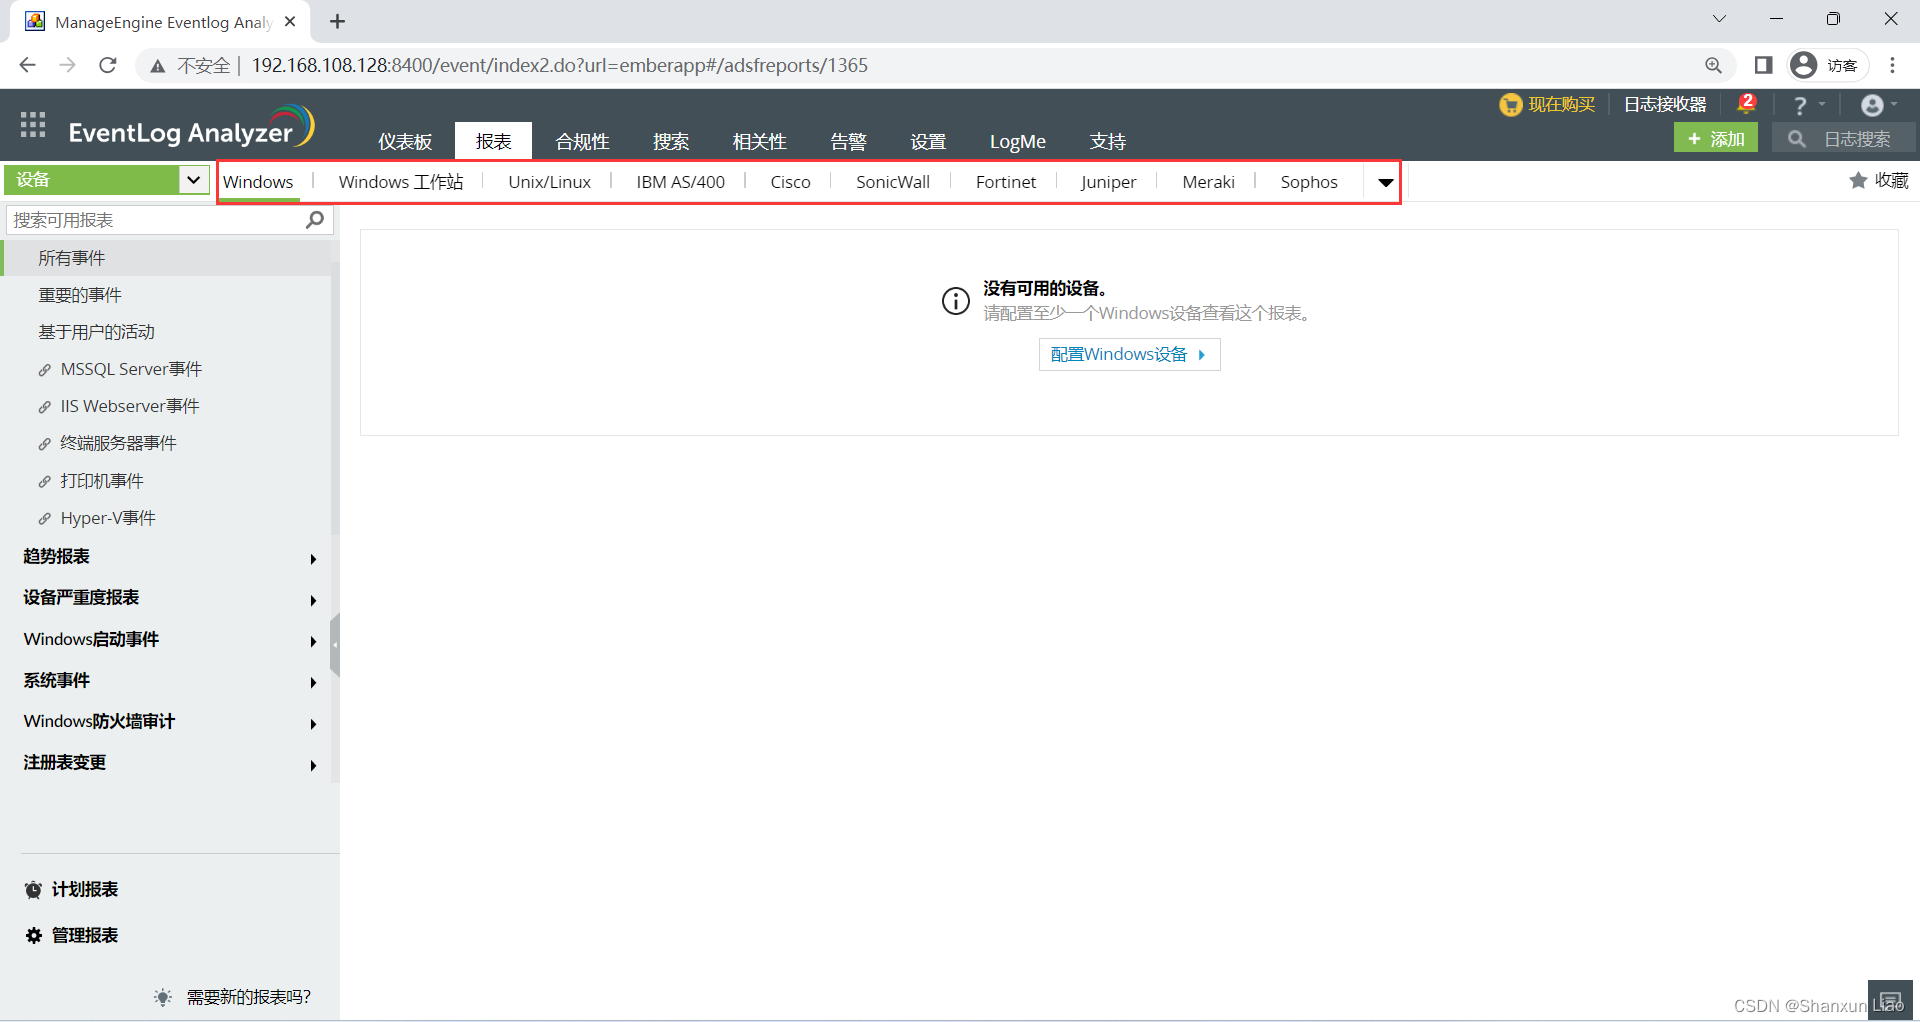This screenshot has width=1920, height=1022.
Task: Open the app launcher grid icon
Action: pos(31,124)
